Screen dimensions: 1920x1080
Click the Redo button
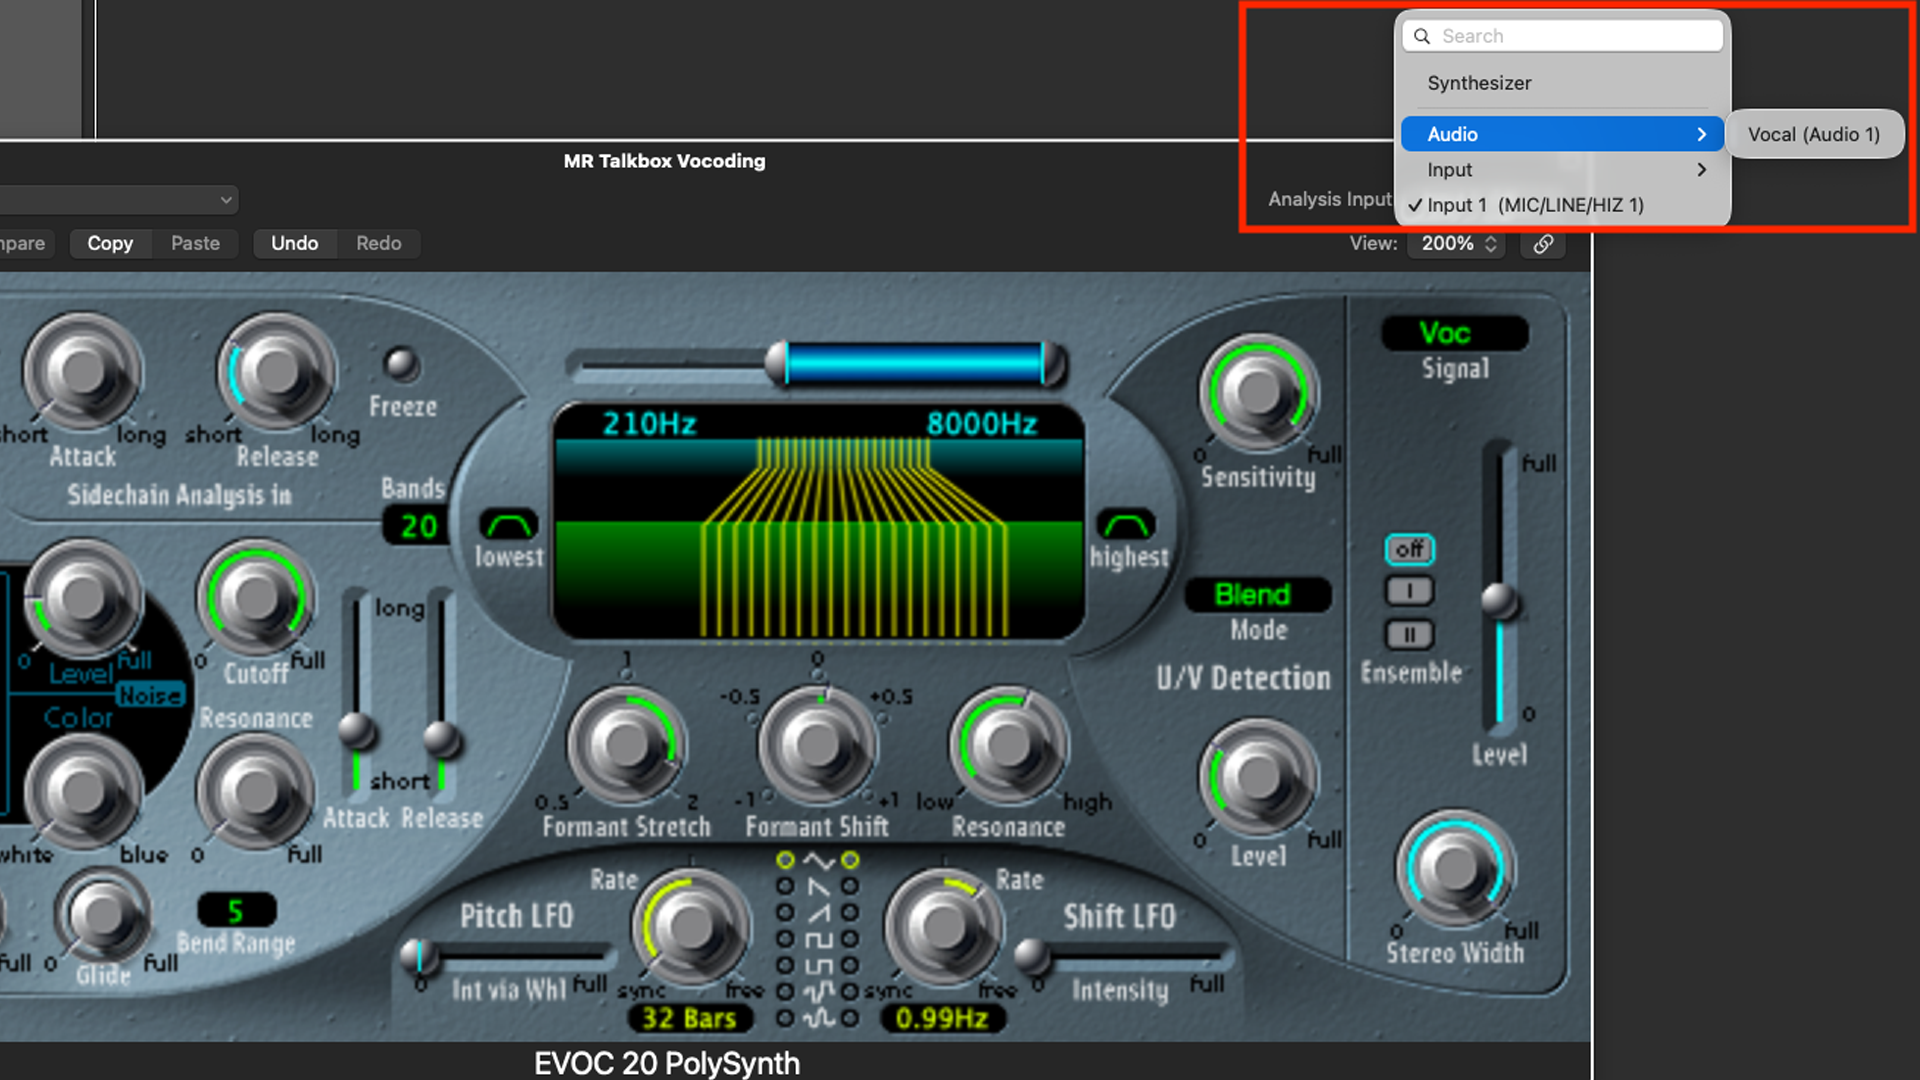[x=378, y=244]
